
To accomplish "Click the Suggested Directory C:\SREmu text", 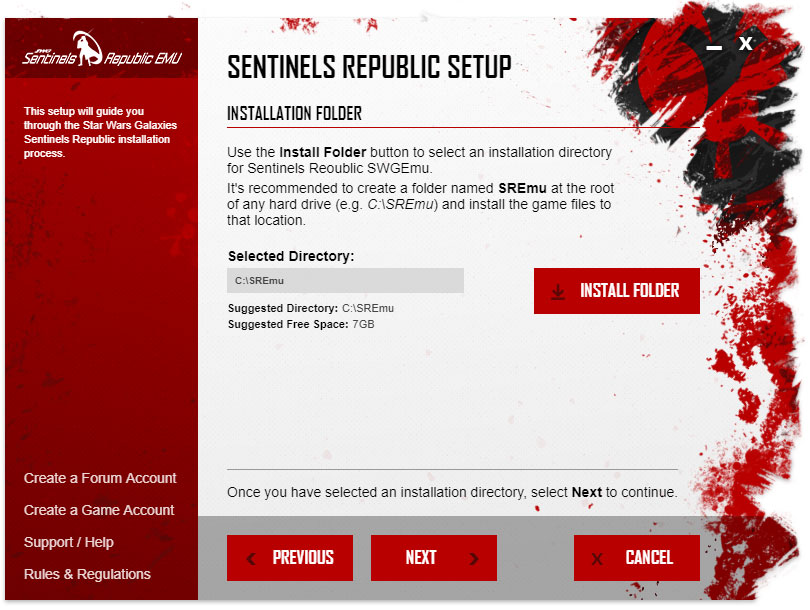I will pos(311,309).
